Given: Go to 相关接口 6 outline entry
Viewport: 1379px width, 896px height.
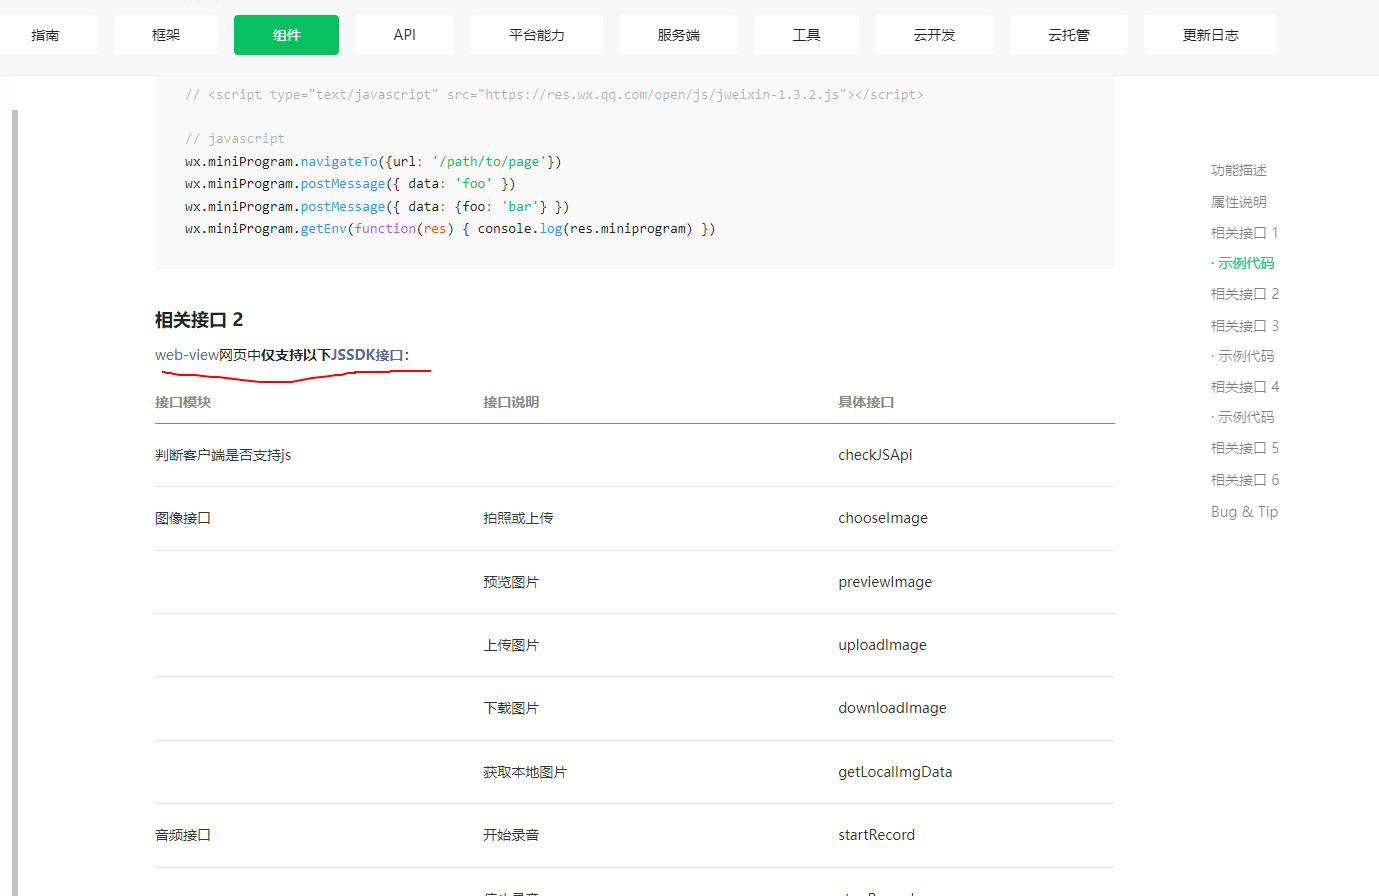Looking at the screenshot, I should tap(1245, 480).
